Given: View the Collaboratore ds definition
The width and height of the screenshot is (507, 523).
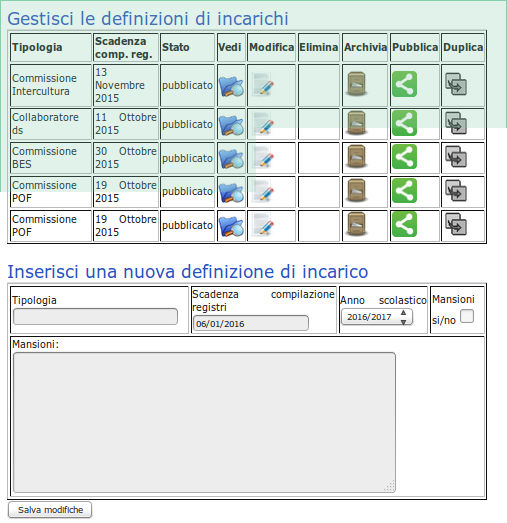Looking at the screenshot, I should (x=231, y=125).
